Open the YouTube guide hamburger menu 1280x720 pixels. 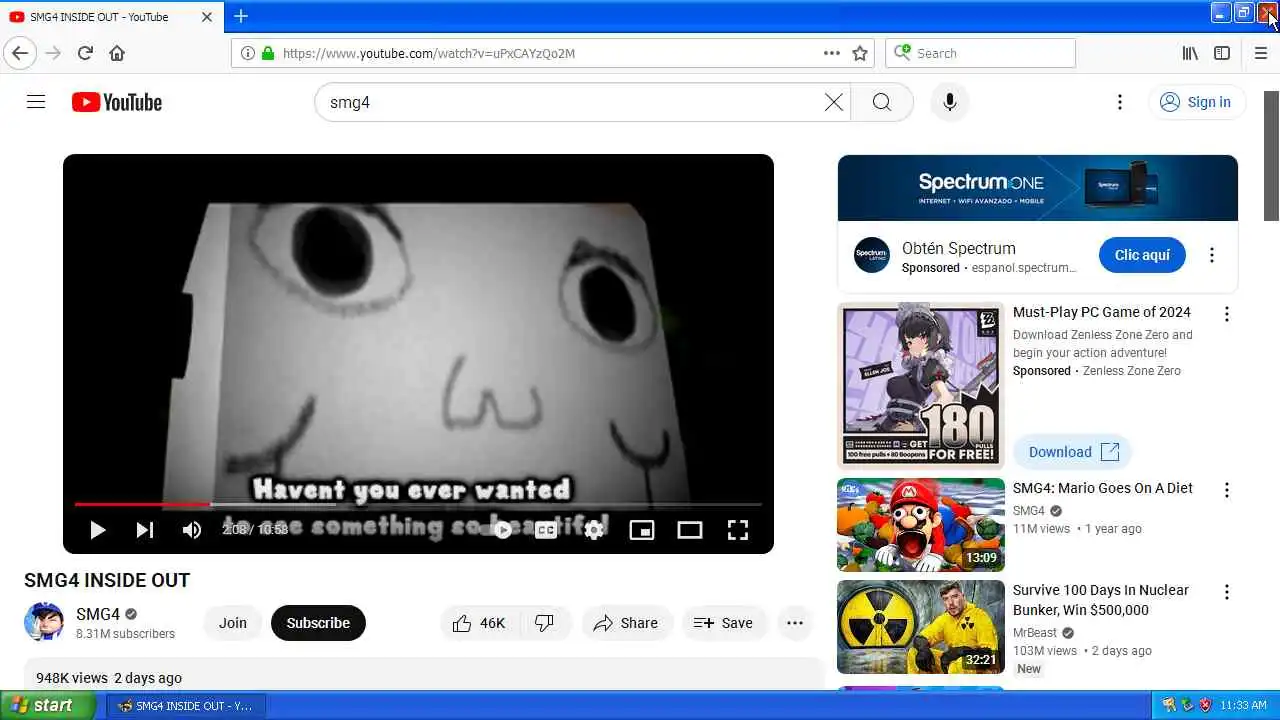pos(36,102)
